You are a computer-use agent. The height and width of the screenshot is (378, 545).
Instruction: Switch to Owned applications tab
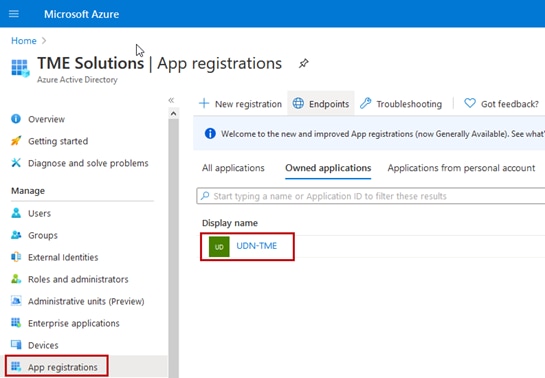point(328,168)
